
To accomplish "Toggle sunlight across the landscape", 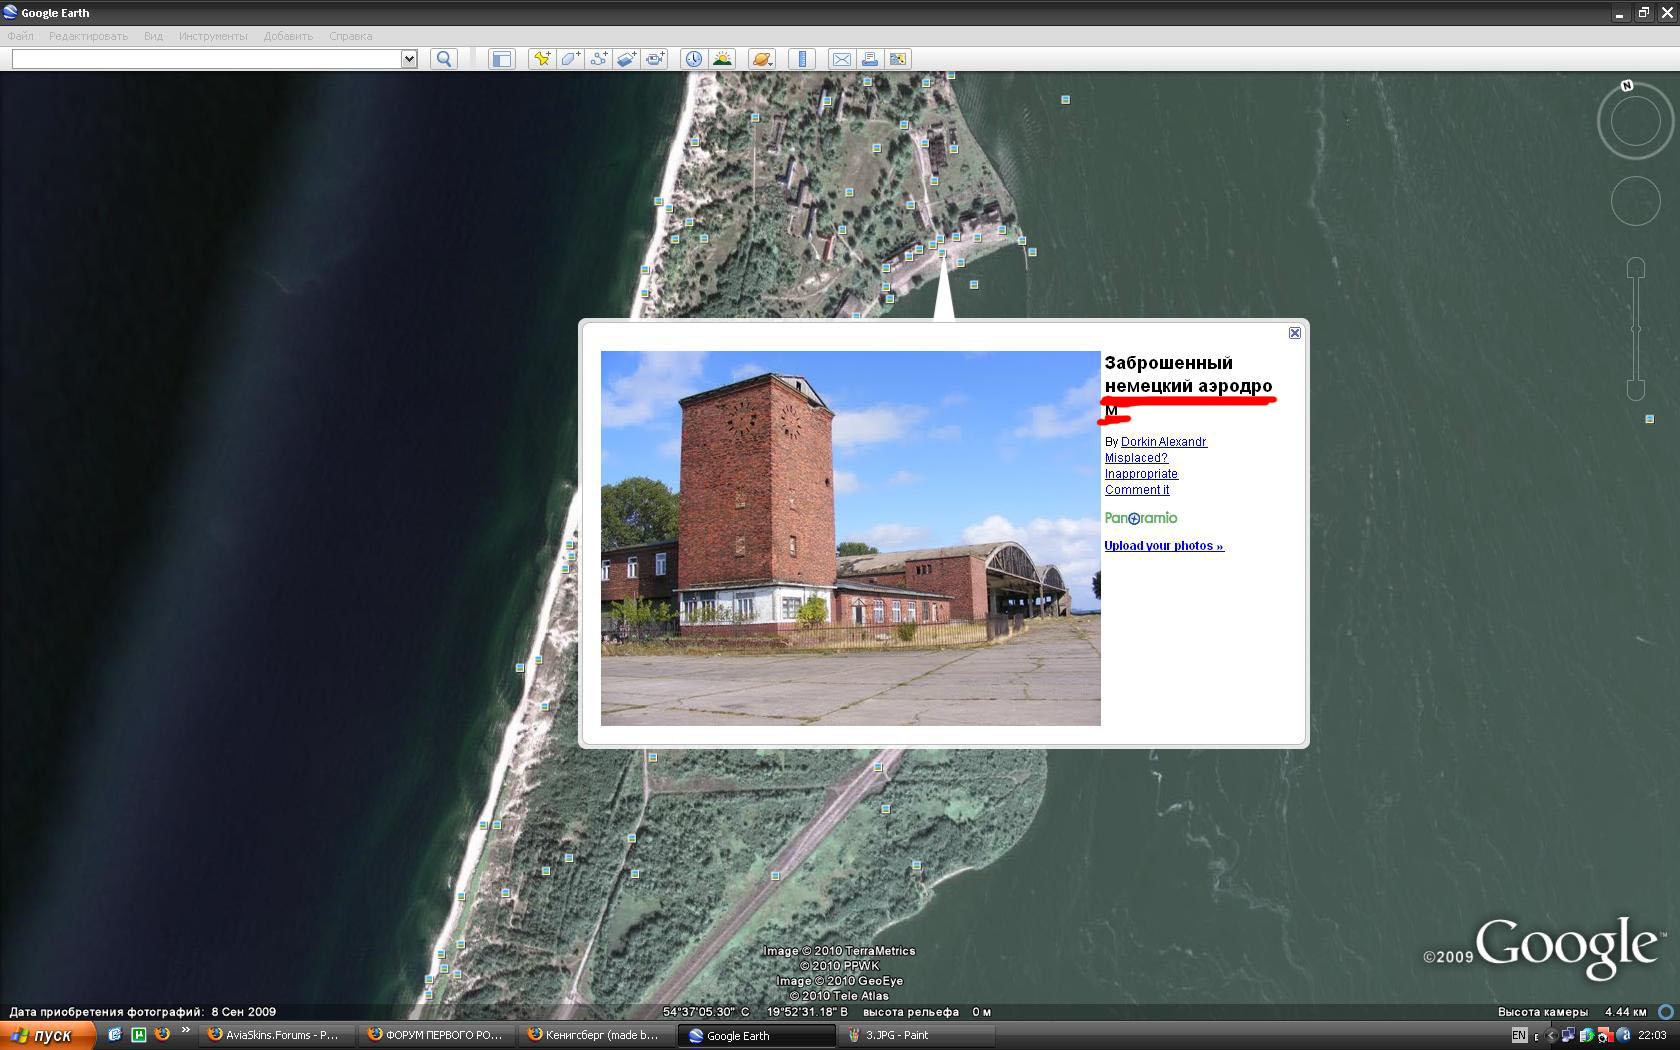I will (722, 59).
